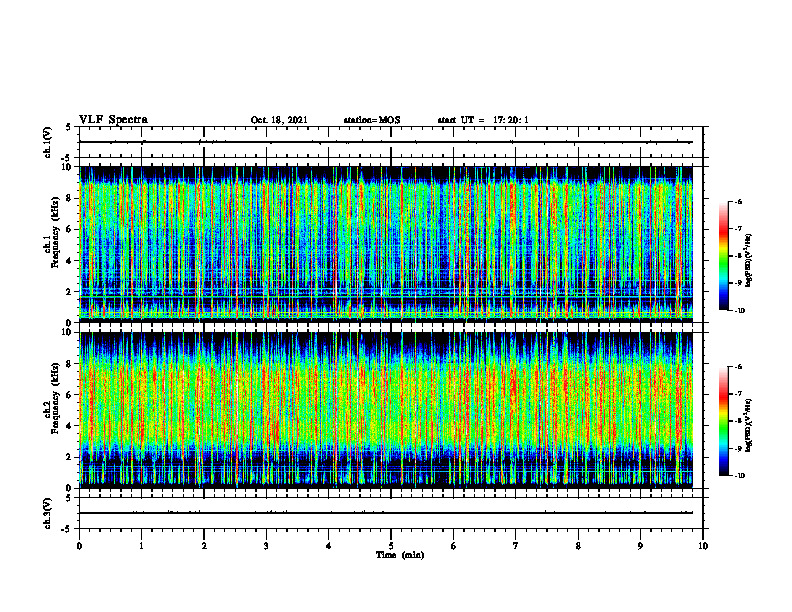The width and height of the screenshot is (792, 612).
Task: Select the date text "Oct. 18, 2021"
Action: pos(279,120)
